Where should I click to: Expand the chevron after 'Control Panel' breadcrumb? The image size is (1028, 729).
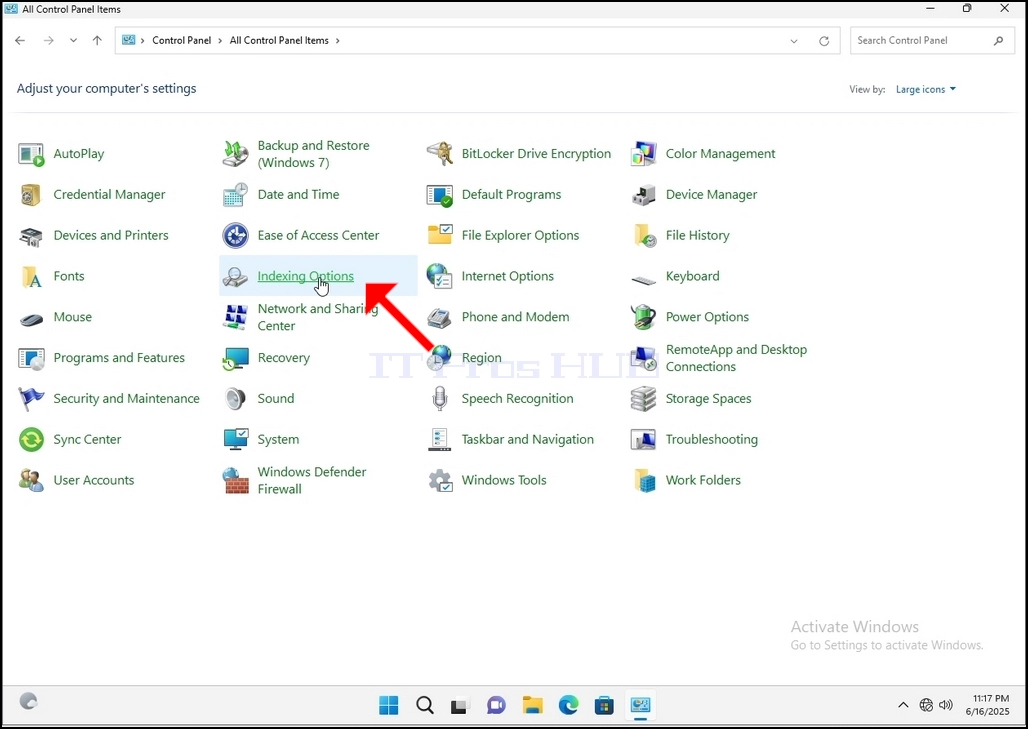[220, 41]
